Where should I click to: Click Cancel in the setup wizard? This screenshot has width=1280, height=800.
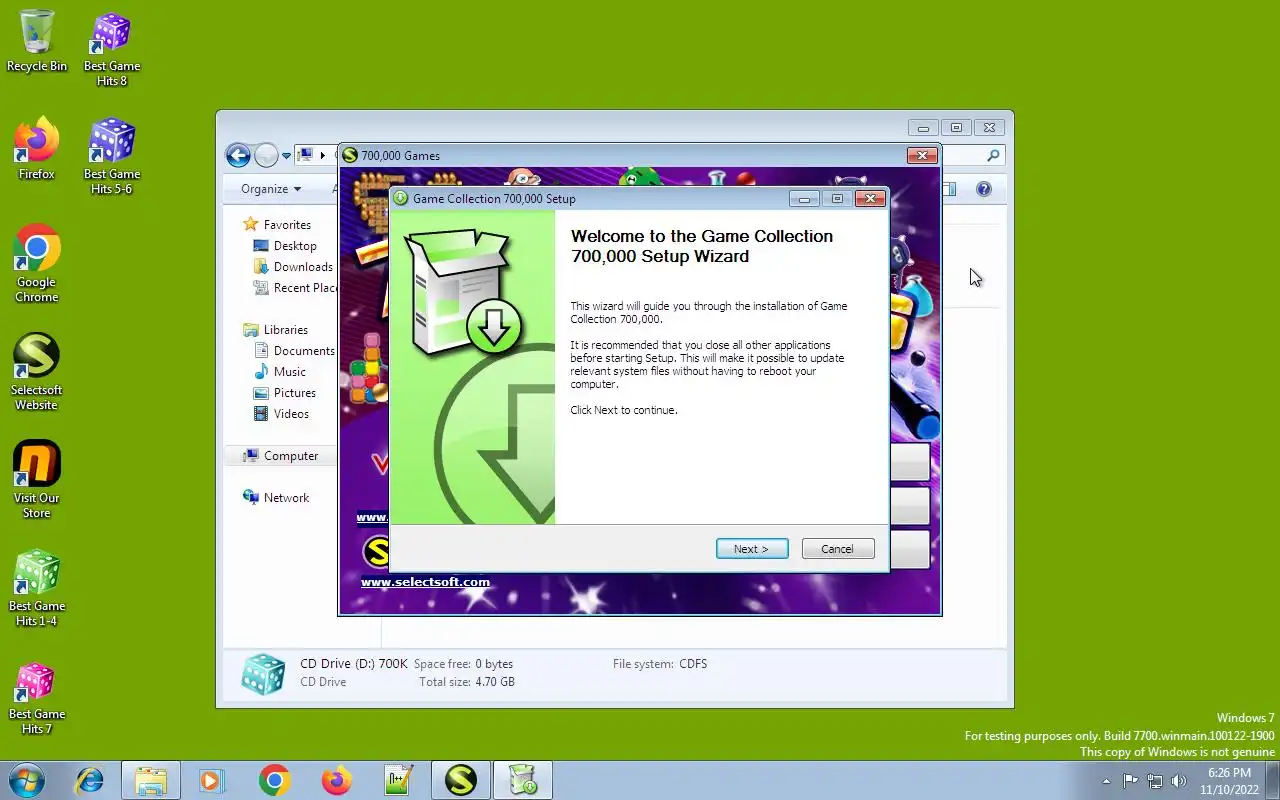838,549
